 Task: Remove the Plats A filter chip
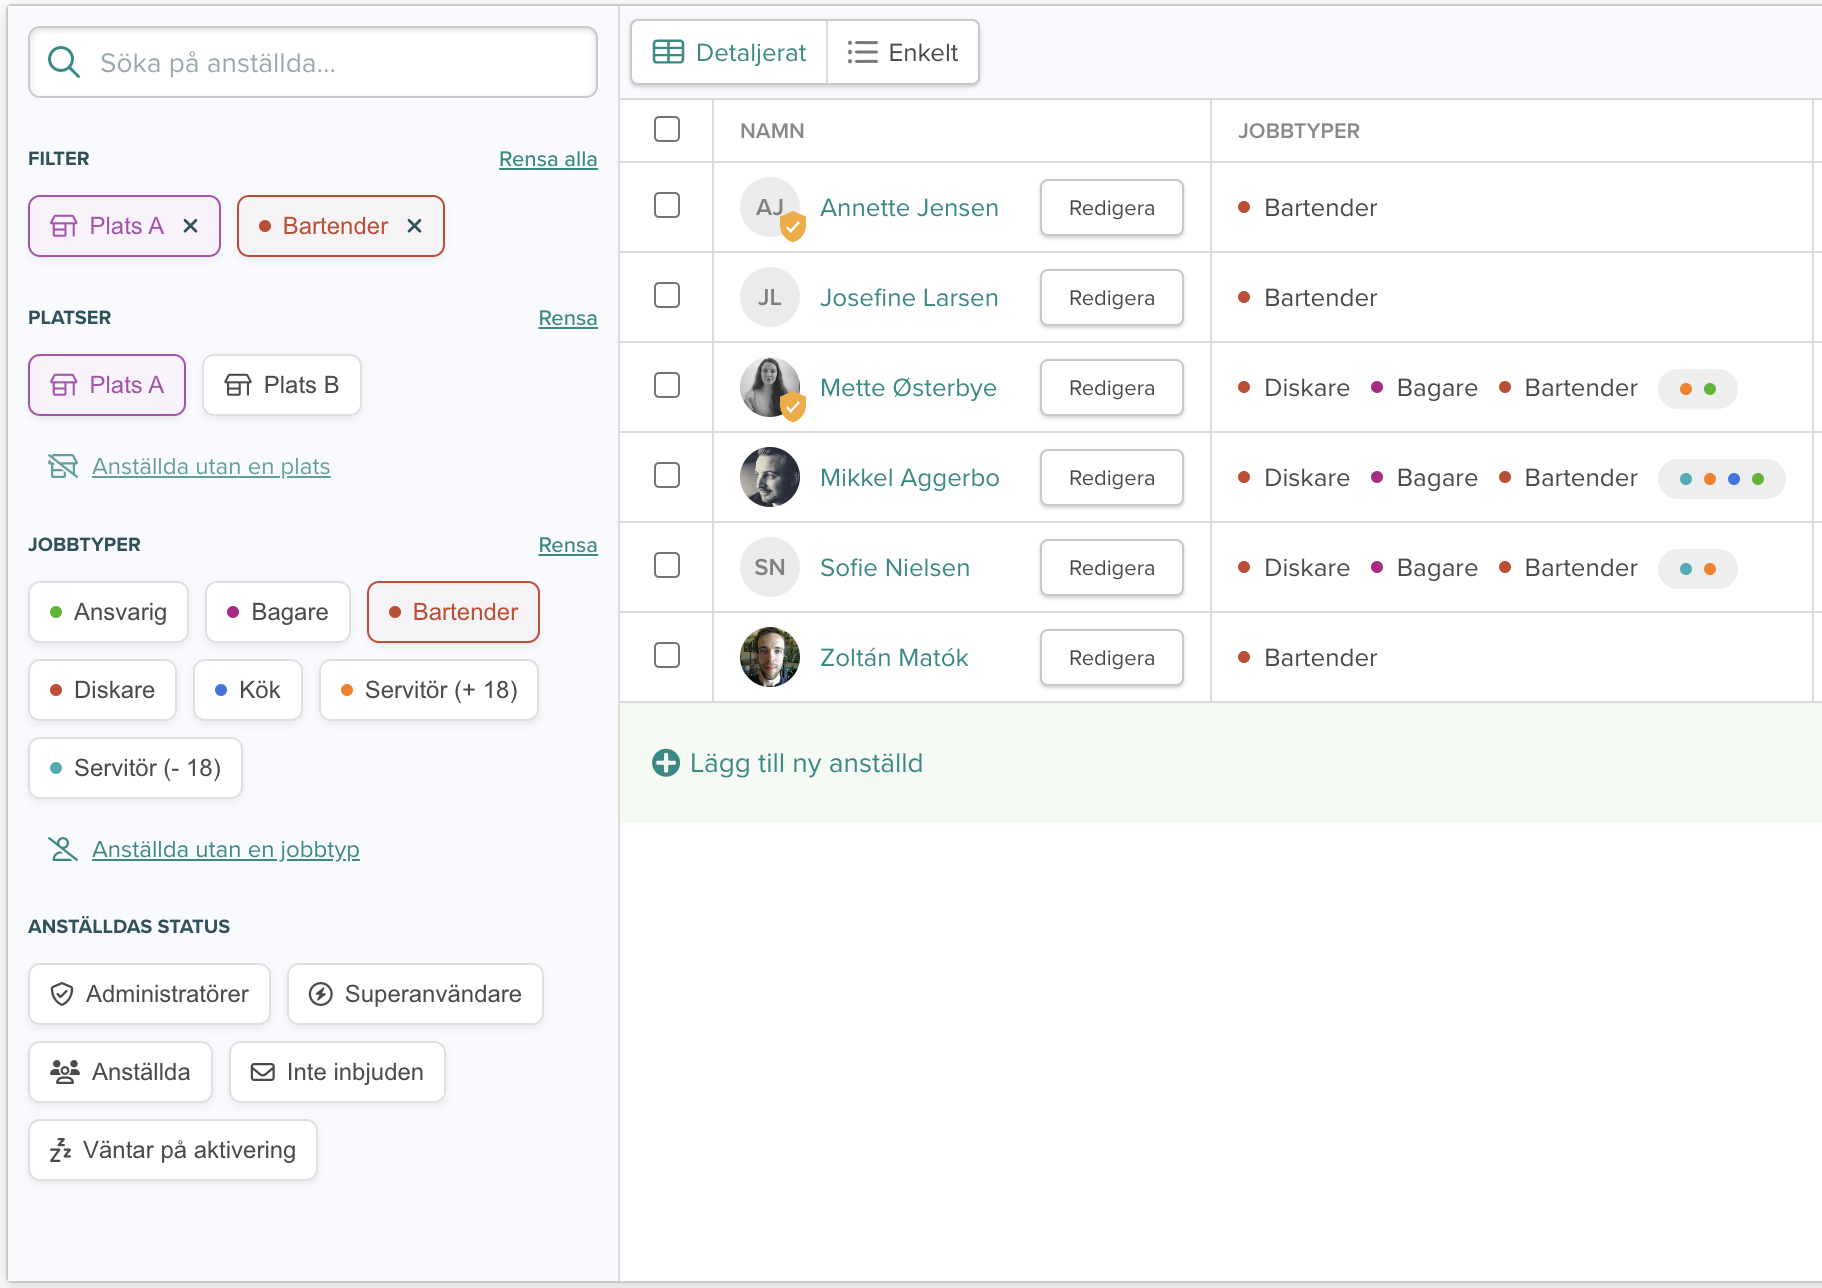tap(190, 226)
